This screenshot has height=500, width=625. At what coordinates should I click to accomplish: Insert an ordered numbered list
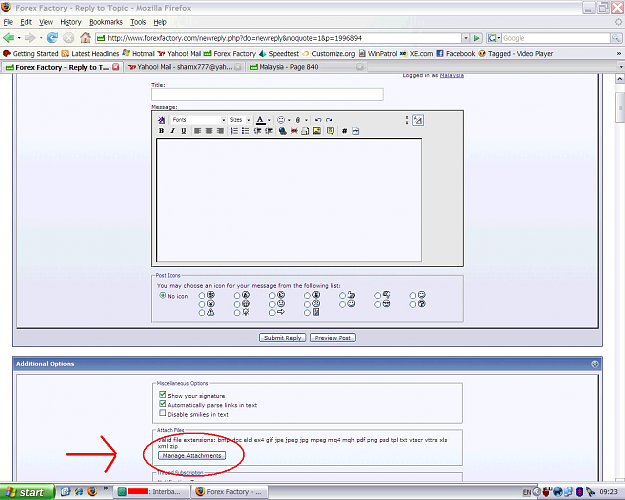pyautogui.click(x=234, y=131)
